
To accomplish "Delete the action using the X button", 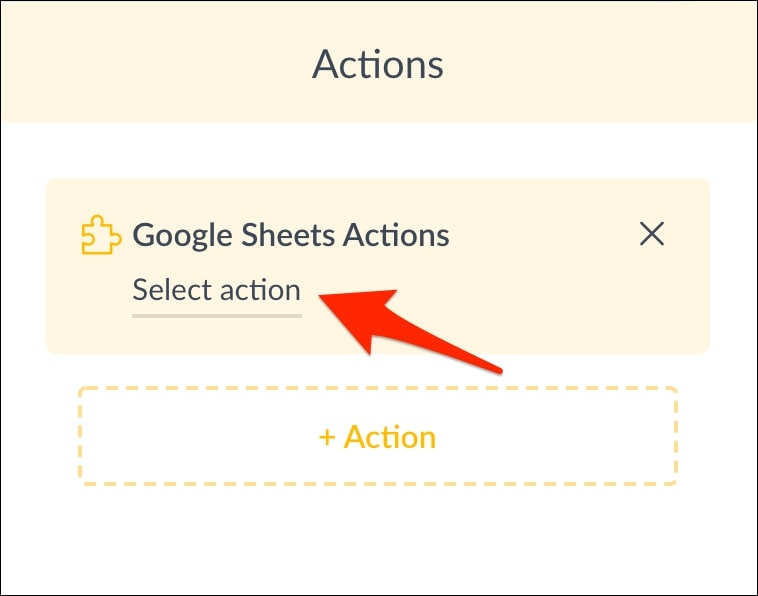I will [x=652, y=234].
